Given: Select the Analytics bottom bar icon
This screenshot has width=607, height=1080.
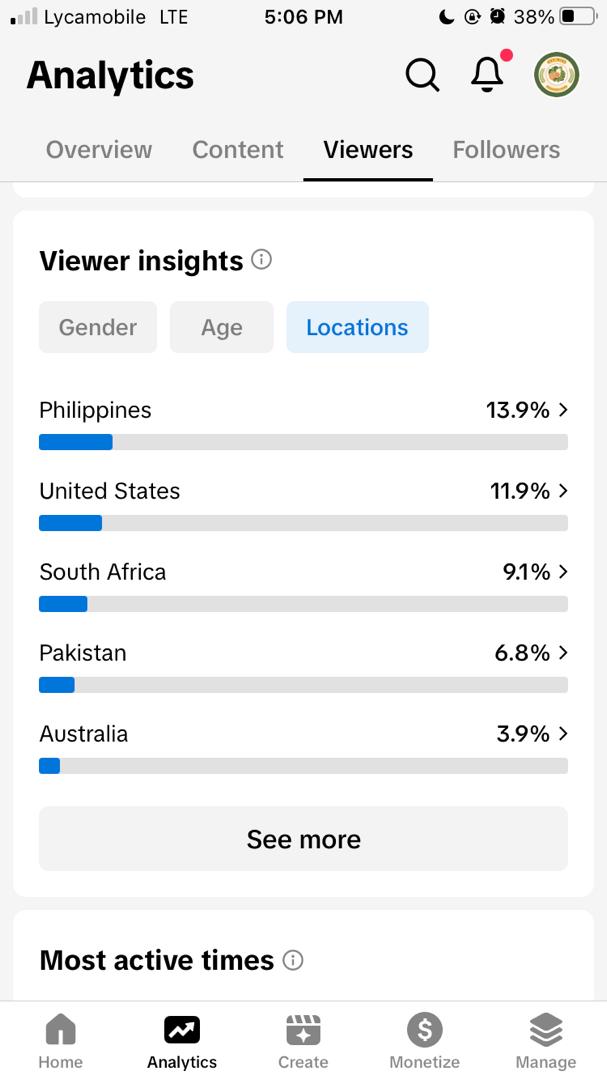Looking at the screenshot, I should (x=182, y=1041).
